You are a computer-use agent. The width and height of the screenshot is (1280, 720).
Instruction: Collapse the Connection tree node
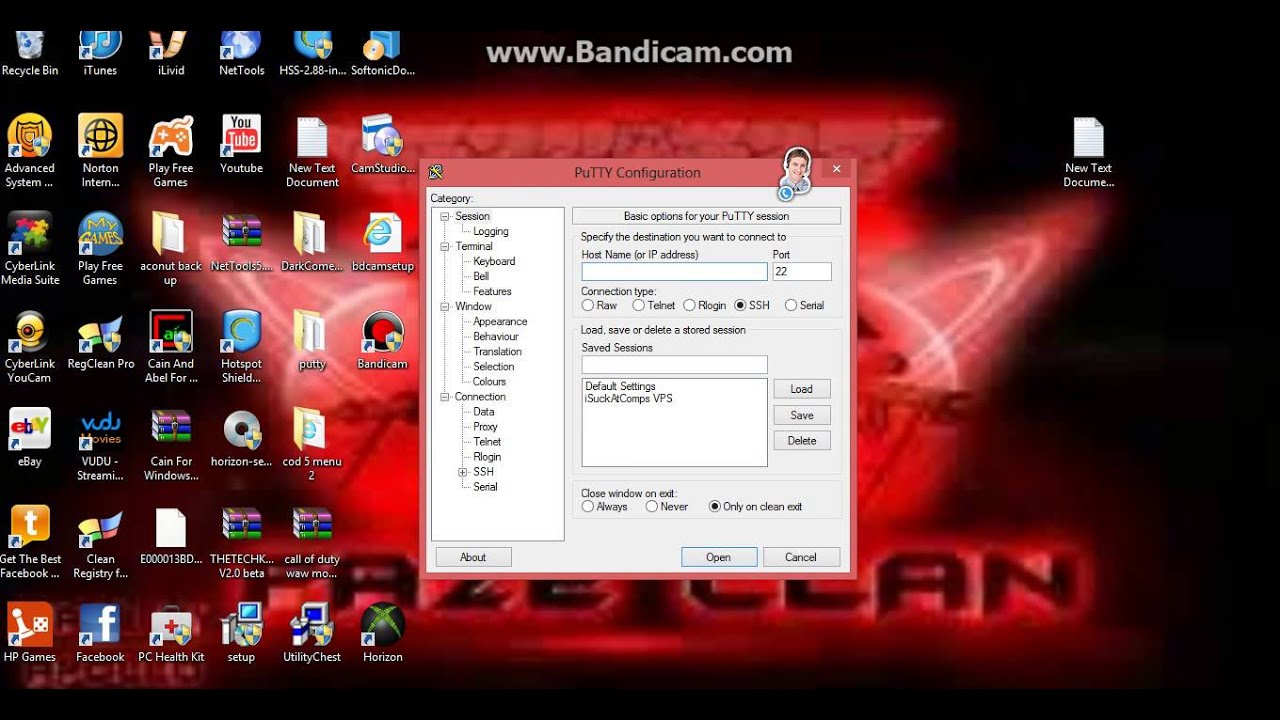click(446, 397)
